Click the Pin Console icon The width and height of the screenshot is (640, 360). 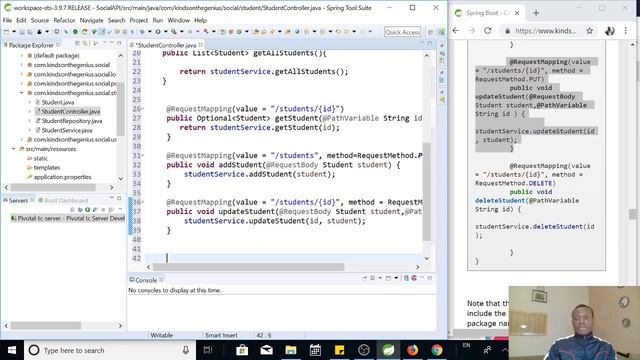pos(364,278)
